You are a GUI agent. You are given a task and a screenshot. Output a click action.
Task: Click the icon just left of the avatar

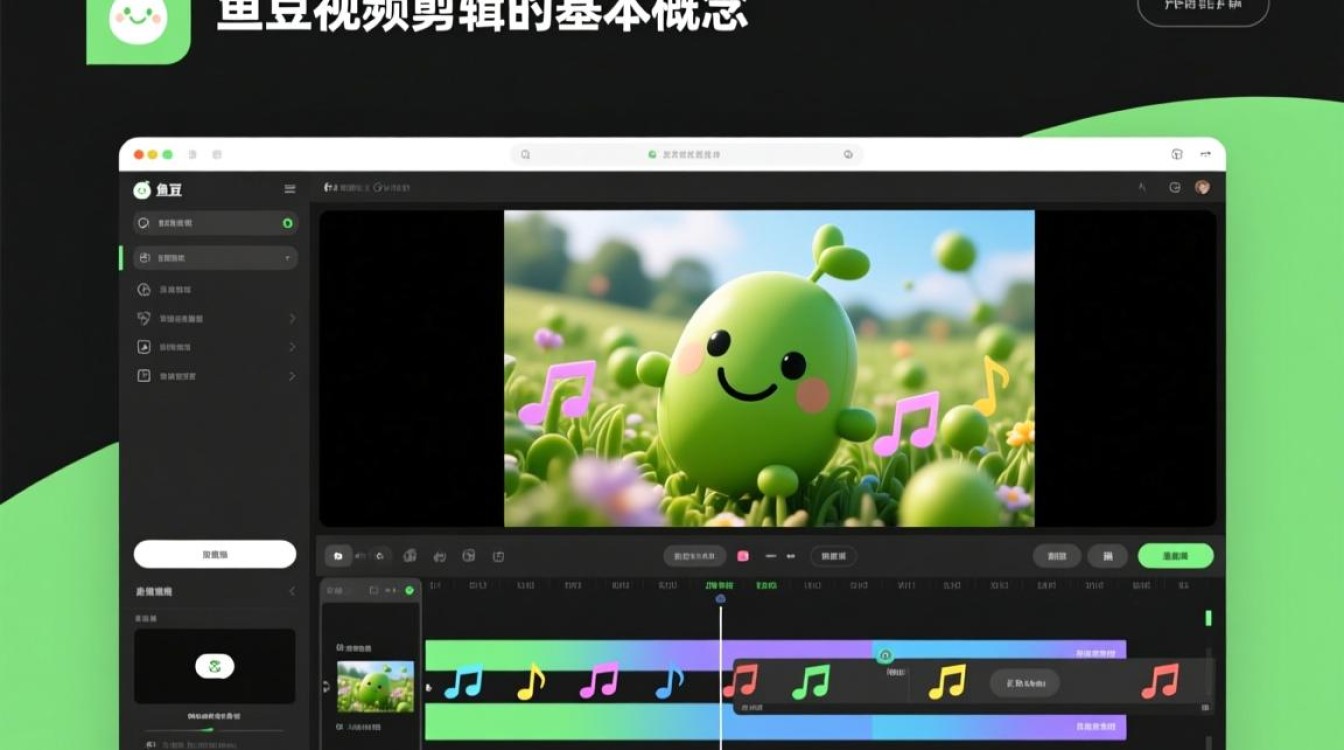pos(1175,187)
